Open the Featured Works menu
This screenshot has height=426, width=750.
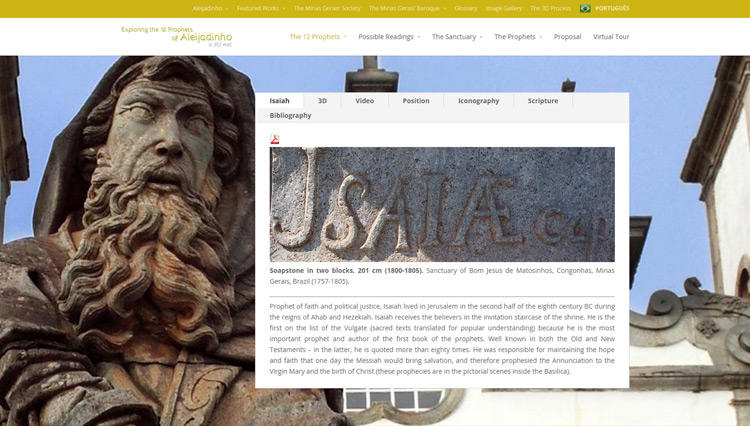tap(257, 9)
